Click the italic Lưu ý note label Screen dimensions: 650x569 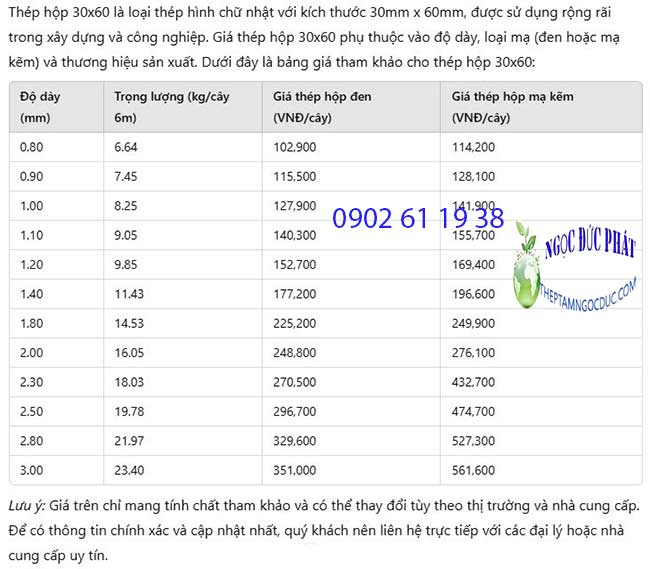pos(26,507)
